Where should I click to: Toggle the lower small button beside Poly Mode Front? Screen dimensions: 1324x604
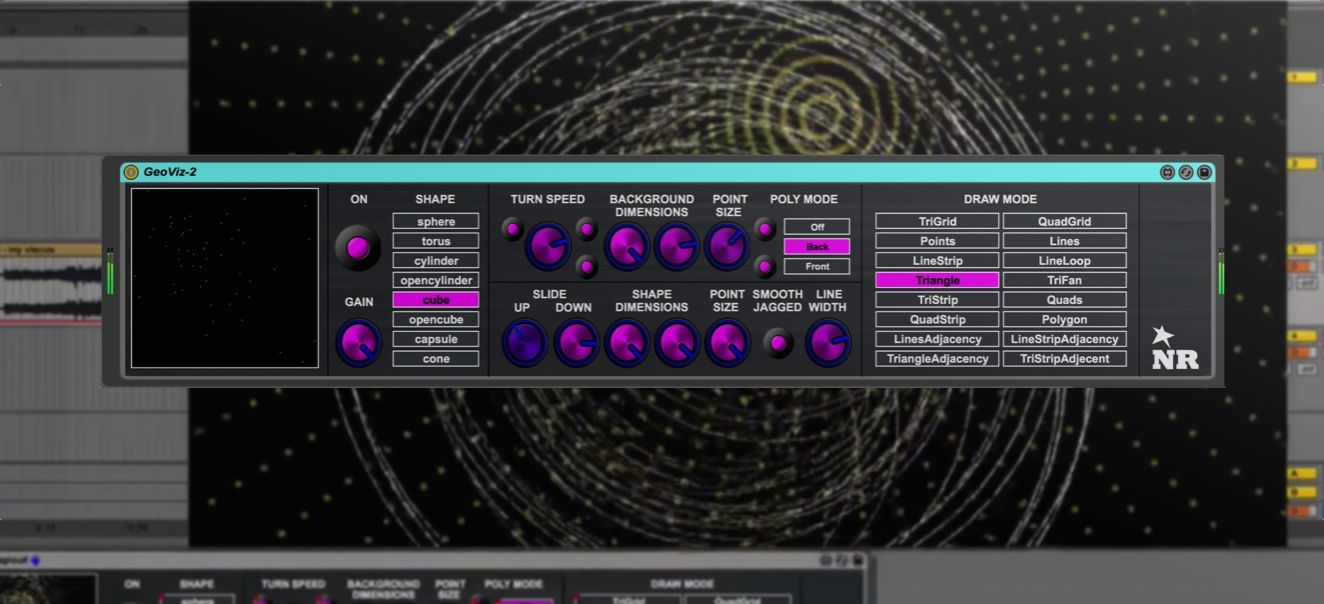coord(765,266)
